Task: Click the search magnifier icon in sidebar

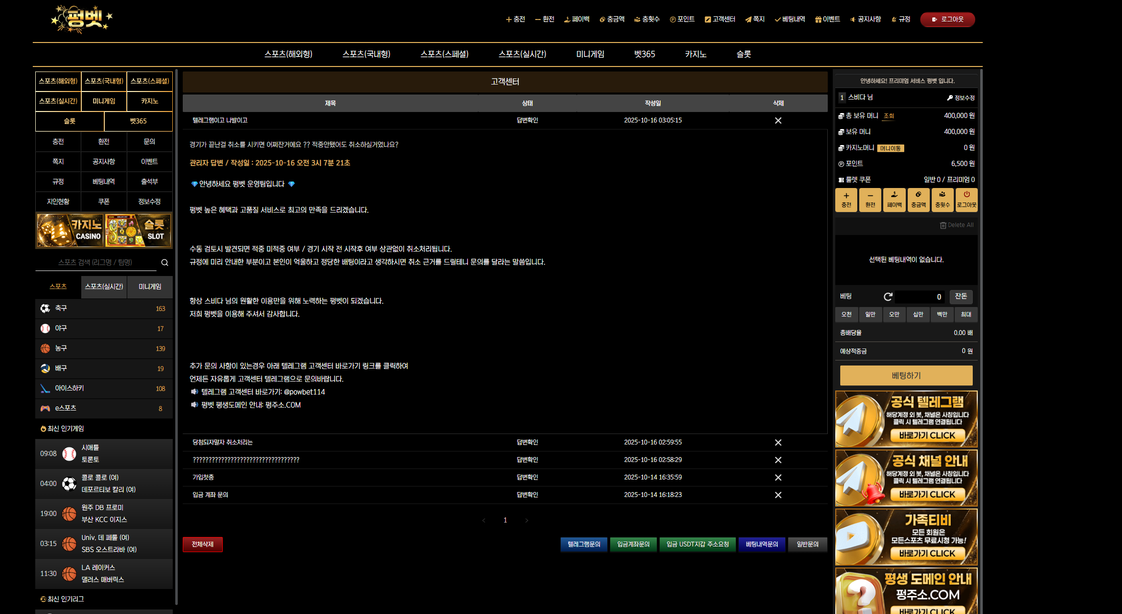Action: 165,263
